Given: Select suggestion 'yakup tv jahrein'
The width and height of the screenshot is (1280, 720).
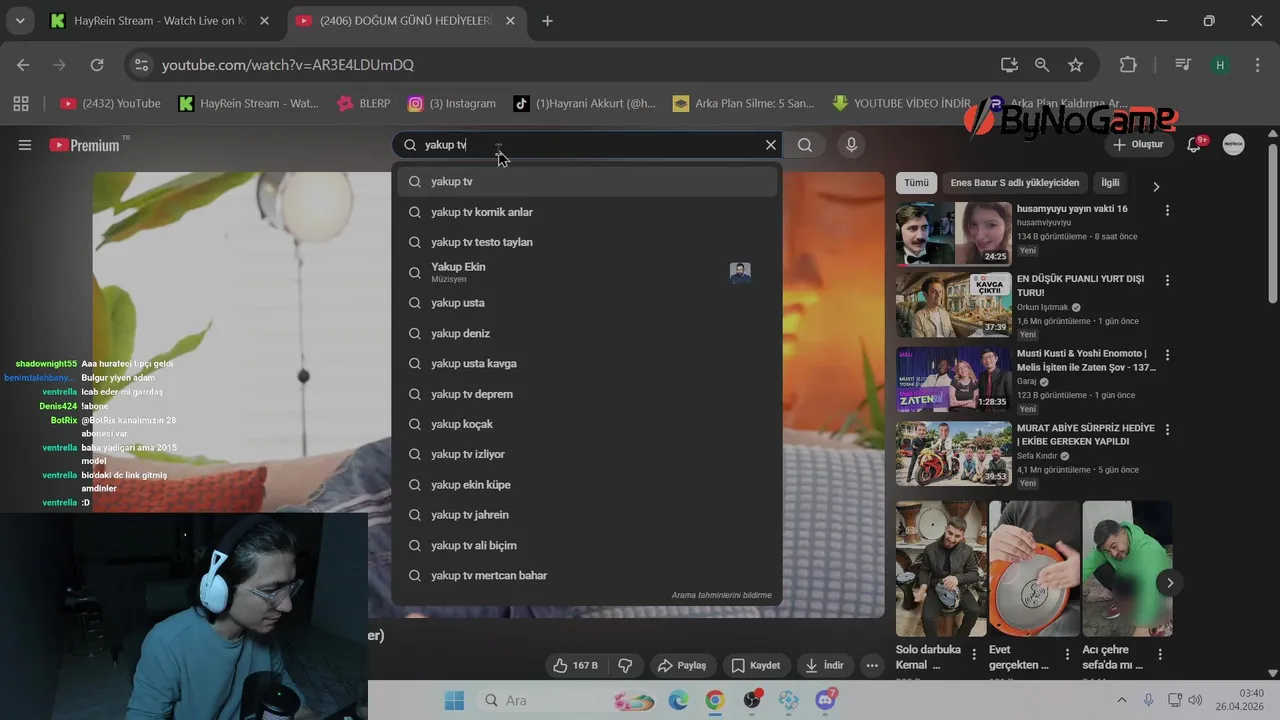Looking at the screenshot, I should pyautogui.click(x=587, y=515).
